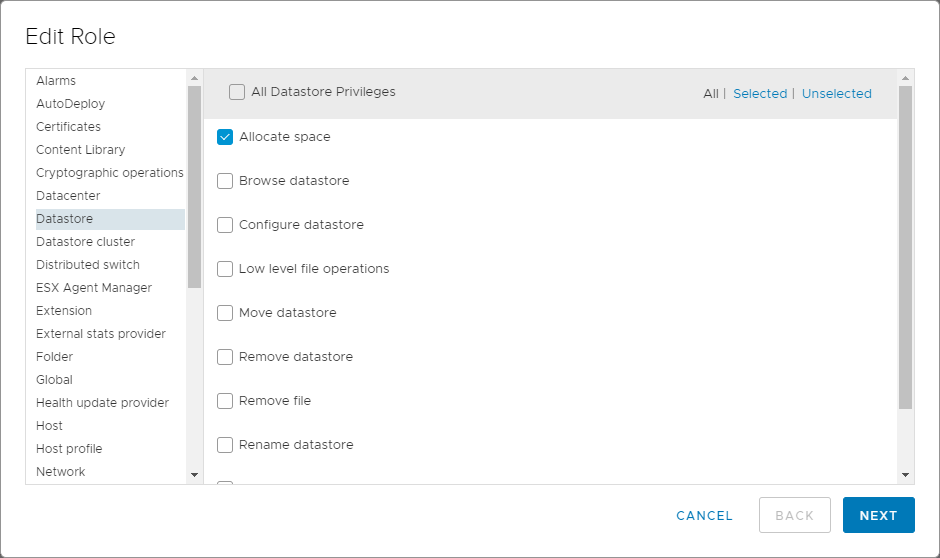The width and height of the screenshot is (940, 558).
Task: Open the Alarms privilege category
Action: 56,81
